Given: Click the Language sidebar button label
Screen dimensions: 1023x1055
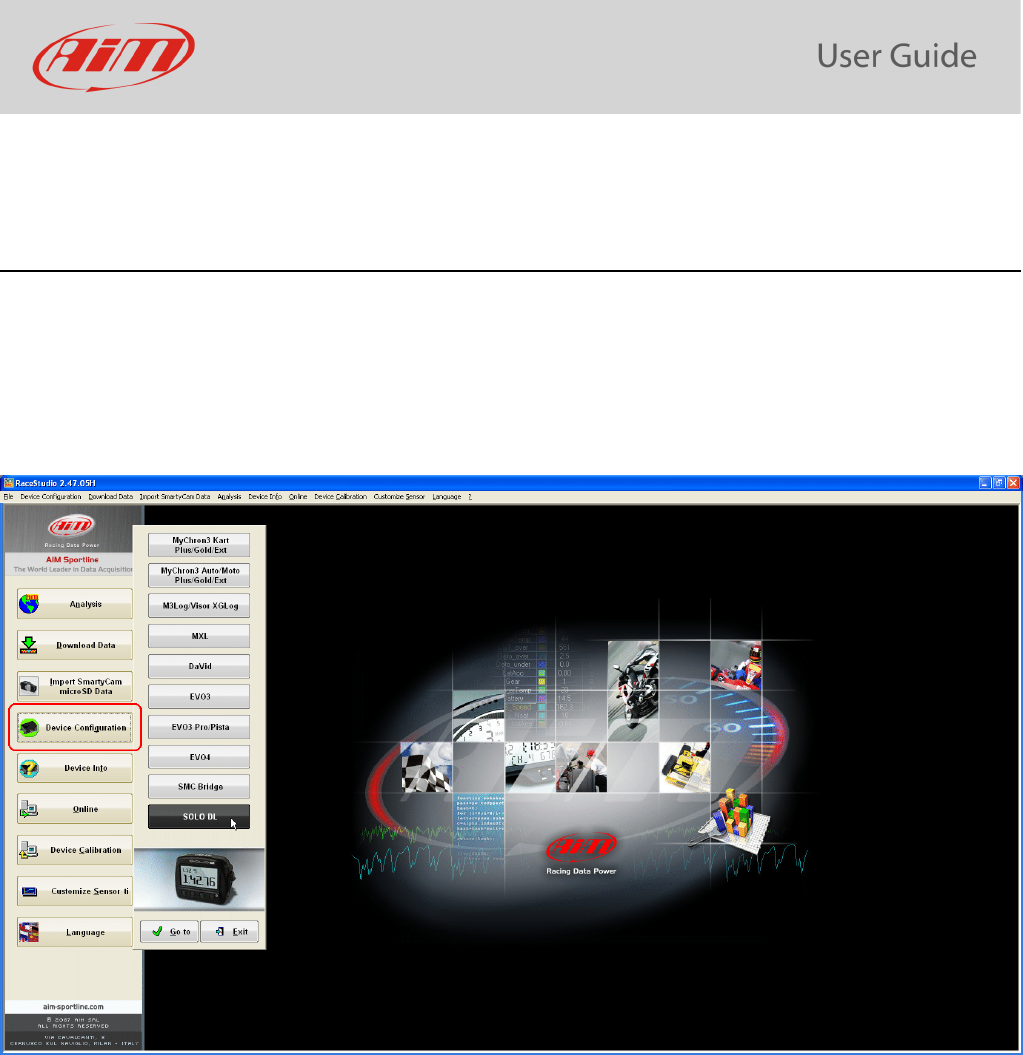Looking at the screenshot, I should click(x=85, y=933).
